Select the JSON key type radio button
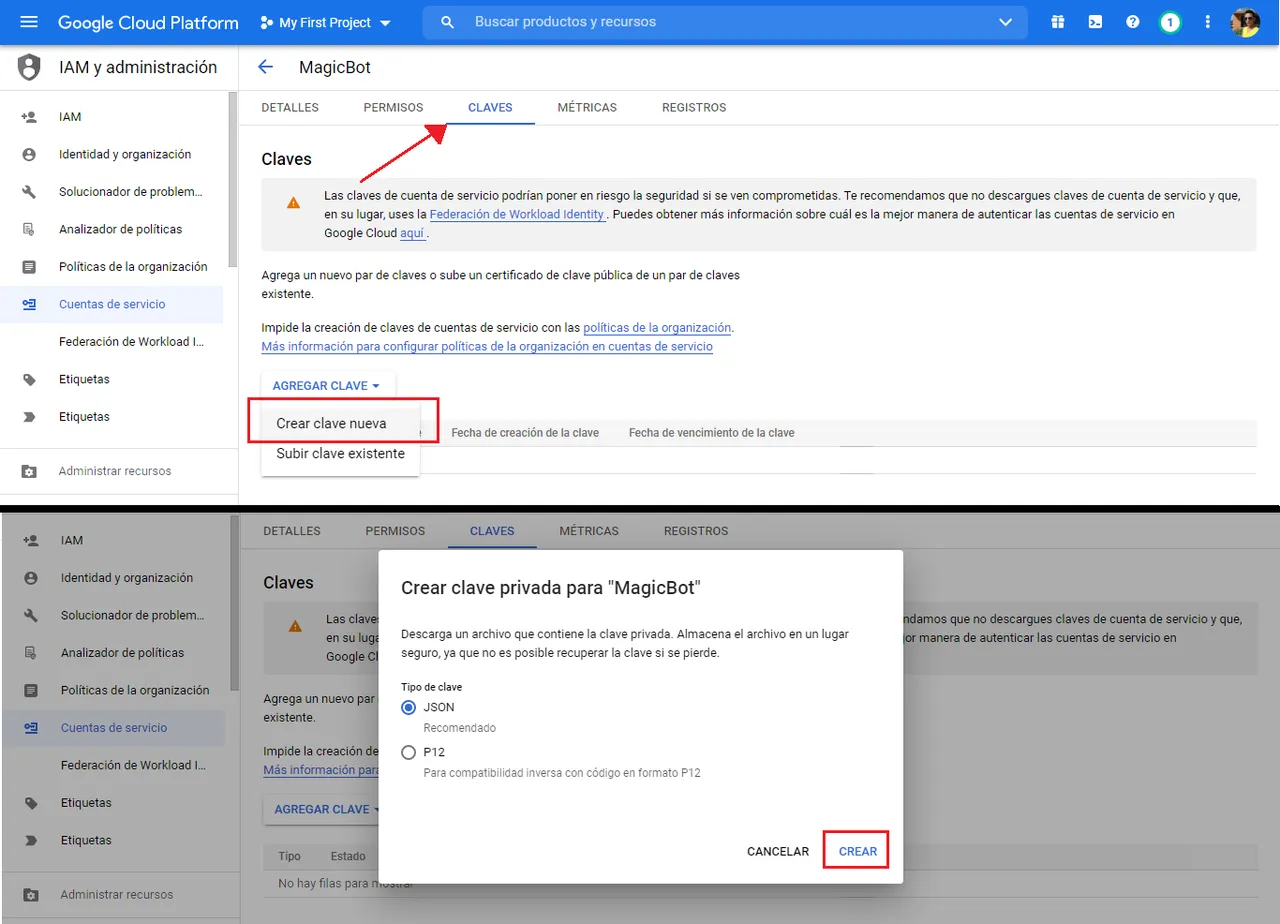The height and width of the screenshot is (924, 1280). 408,707
